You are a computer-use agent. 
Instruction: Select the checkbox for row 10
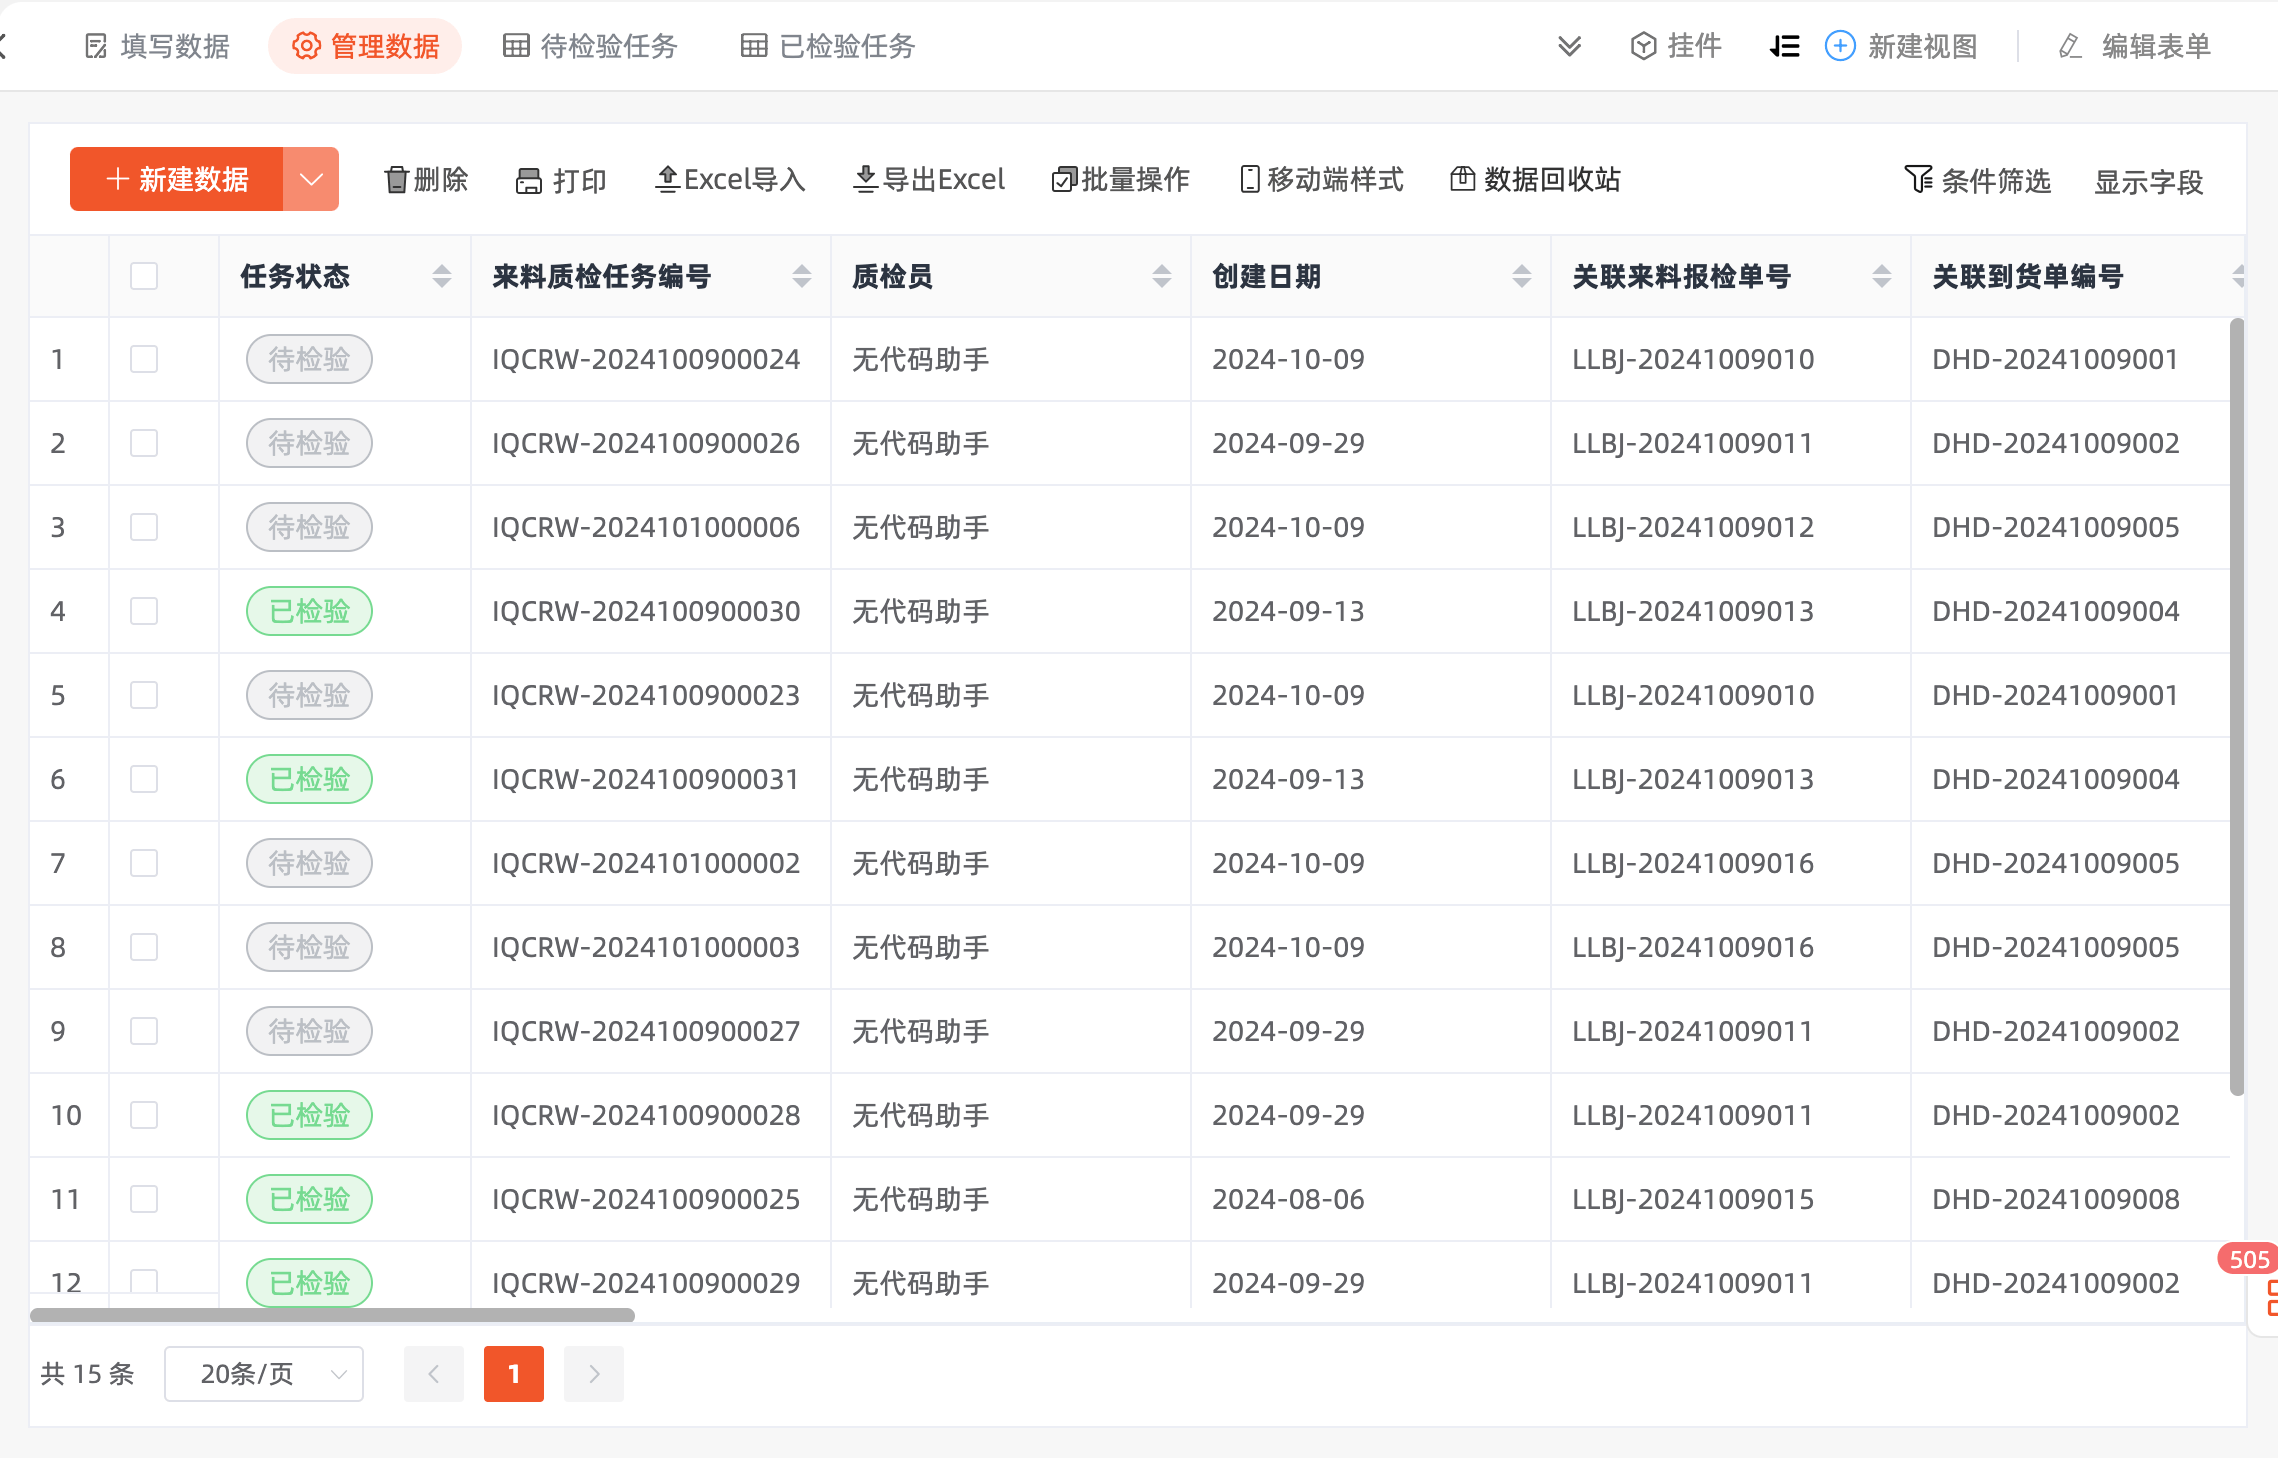pyautogui.click(x=144, y=1115)
